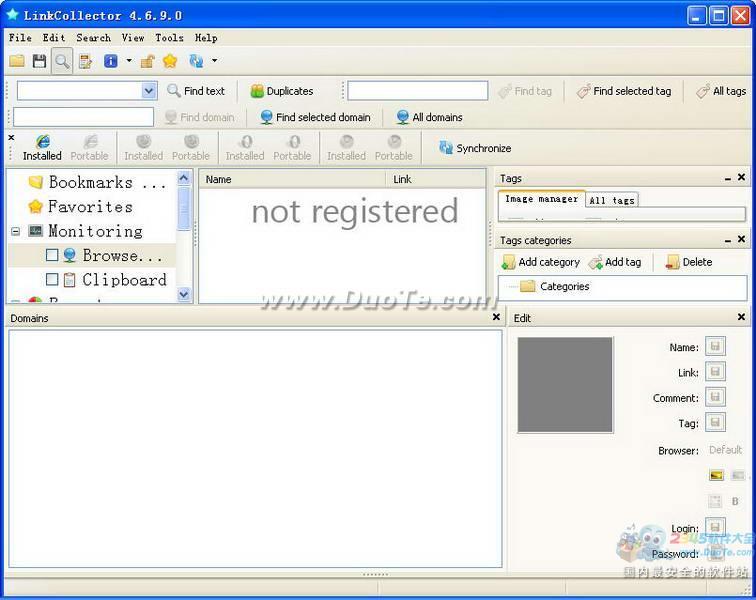Toggle the Browse... checkbox

pyautogui.click(x=52, y=255)
